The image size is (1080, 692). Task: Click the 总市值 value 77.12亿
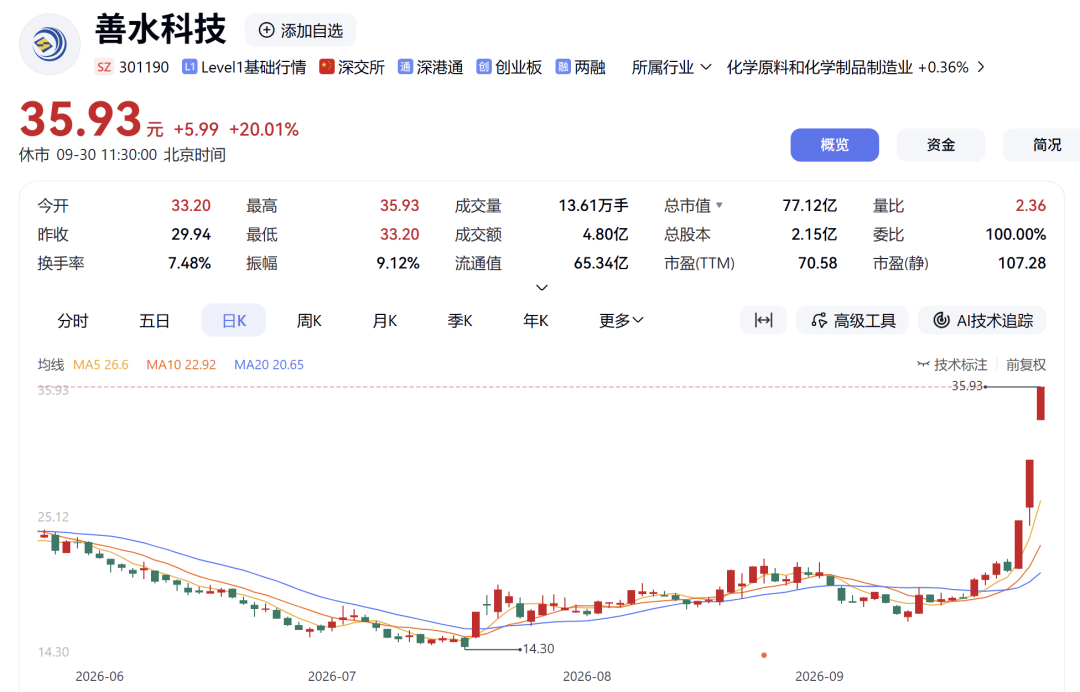click(x=810, y=205)
